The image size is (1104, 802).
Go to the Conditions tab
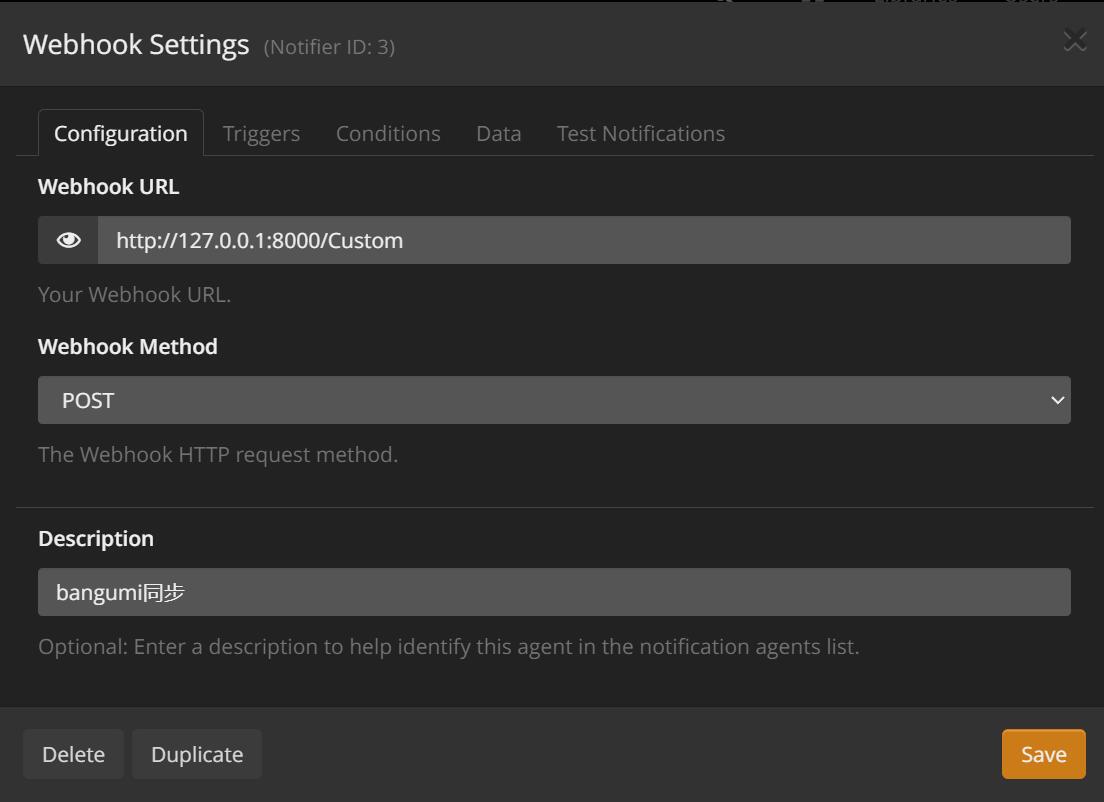[x=388, y=133]
